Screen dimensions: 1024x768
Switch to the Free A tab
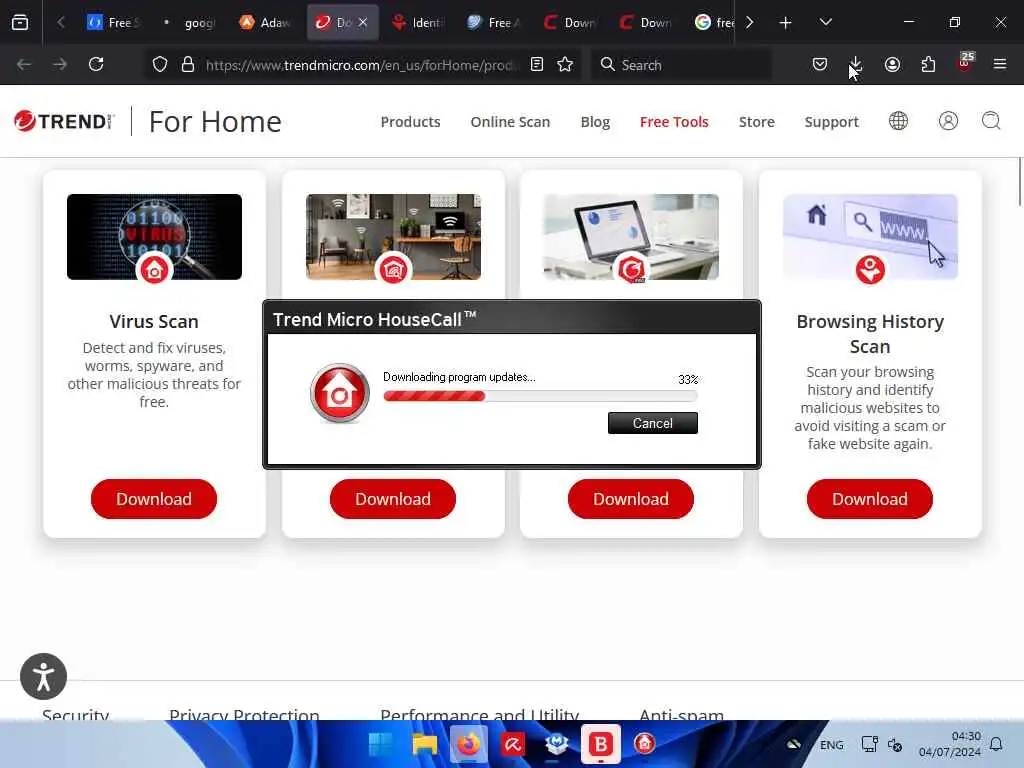point(494,23)
